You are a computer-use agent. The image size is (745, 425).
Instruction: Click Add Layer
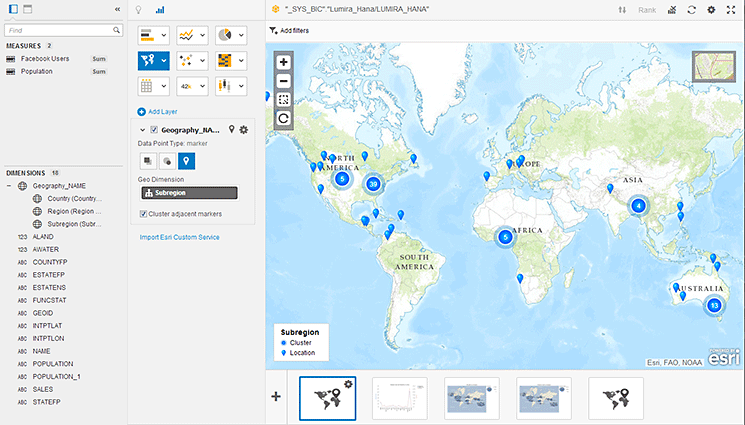coord(157,112)
